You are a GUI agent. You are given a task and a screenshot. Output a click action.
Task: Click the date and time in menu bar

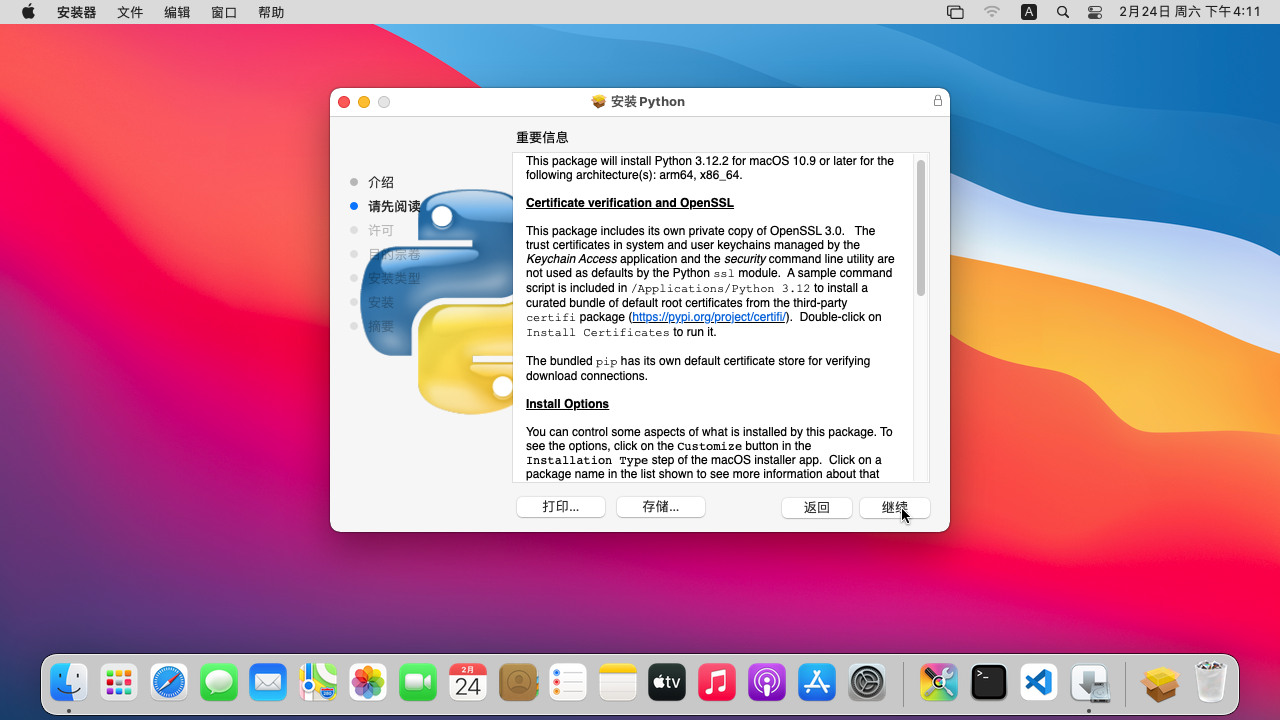1190,12
